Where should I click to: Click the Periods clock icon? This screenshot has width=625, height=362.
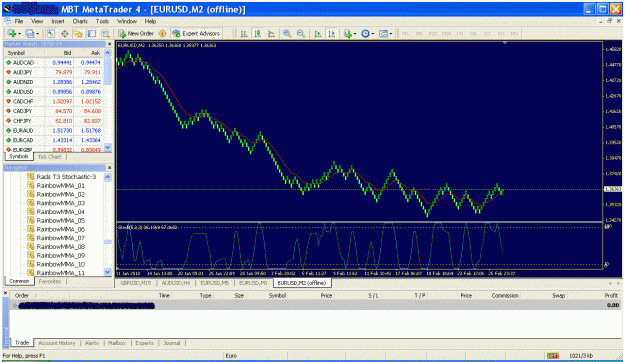[365, 34]
